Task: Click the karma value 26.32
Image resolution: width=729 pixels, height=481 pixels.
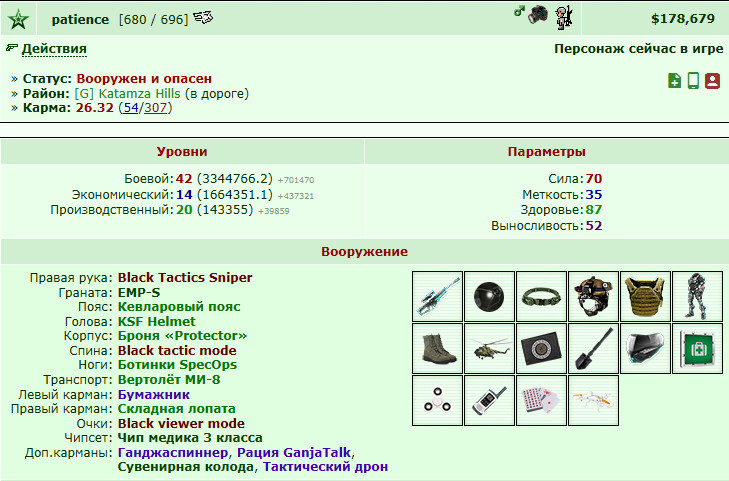Action: (94, 108)
